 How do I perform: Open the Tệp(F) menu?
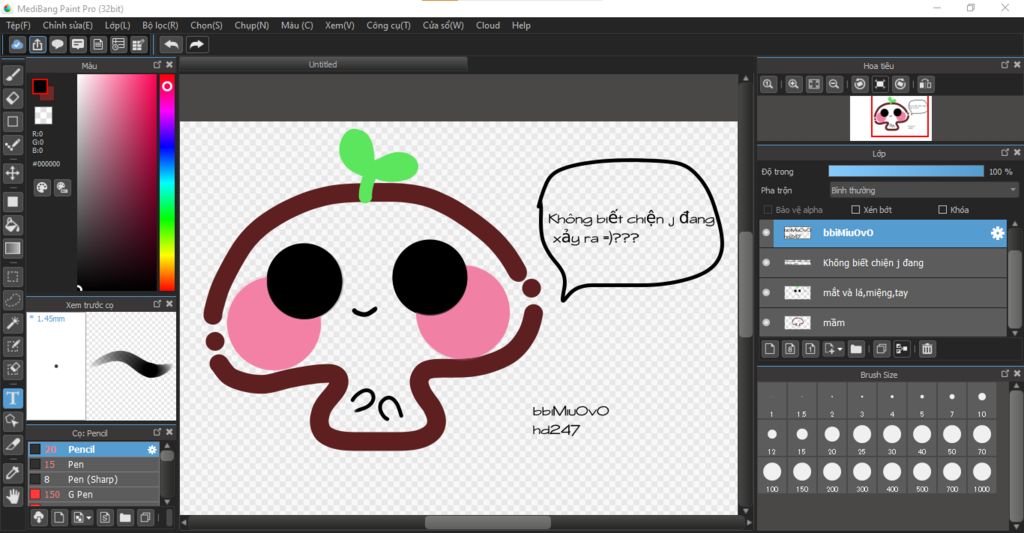coord(18,25)
